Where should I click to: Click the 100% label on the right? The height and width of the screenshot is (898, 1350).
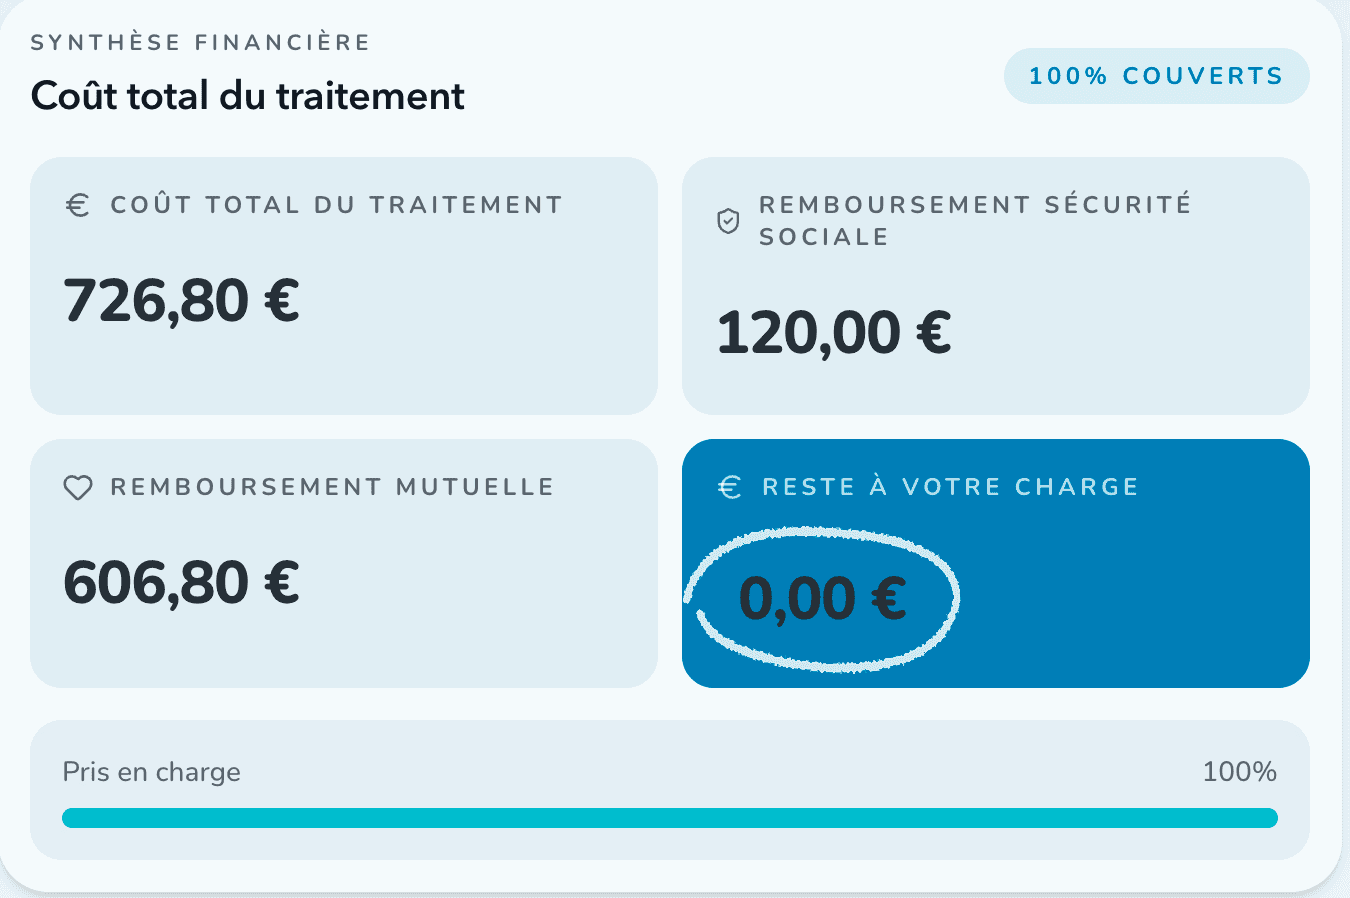(1240, 771)
